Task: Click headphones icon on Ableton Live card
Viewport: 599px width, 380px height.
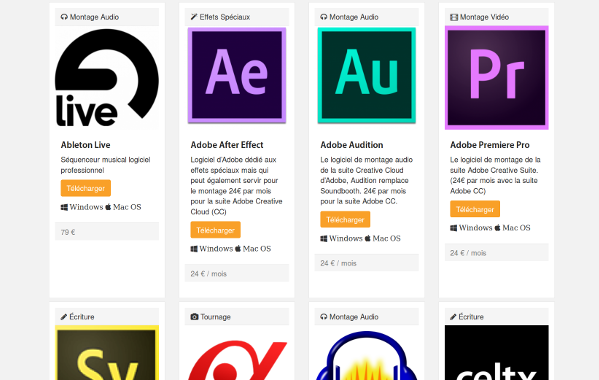Action: click(x=64, y=17)
